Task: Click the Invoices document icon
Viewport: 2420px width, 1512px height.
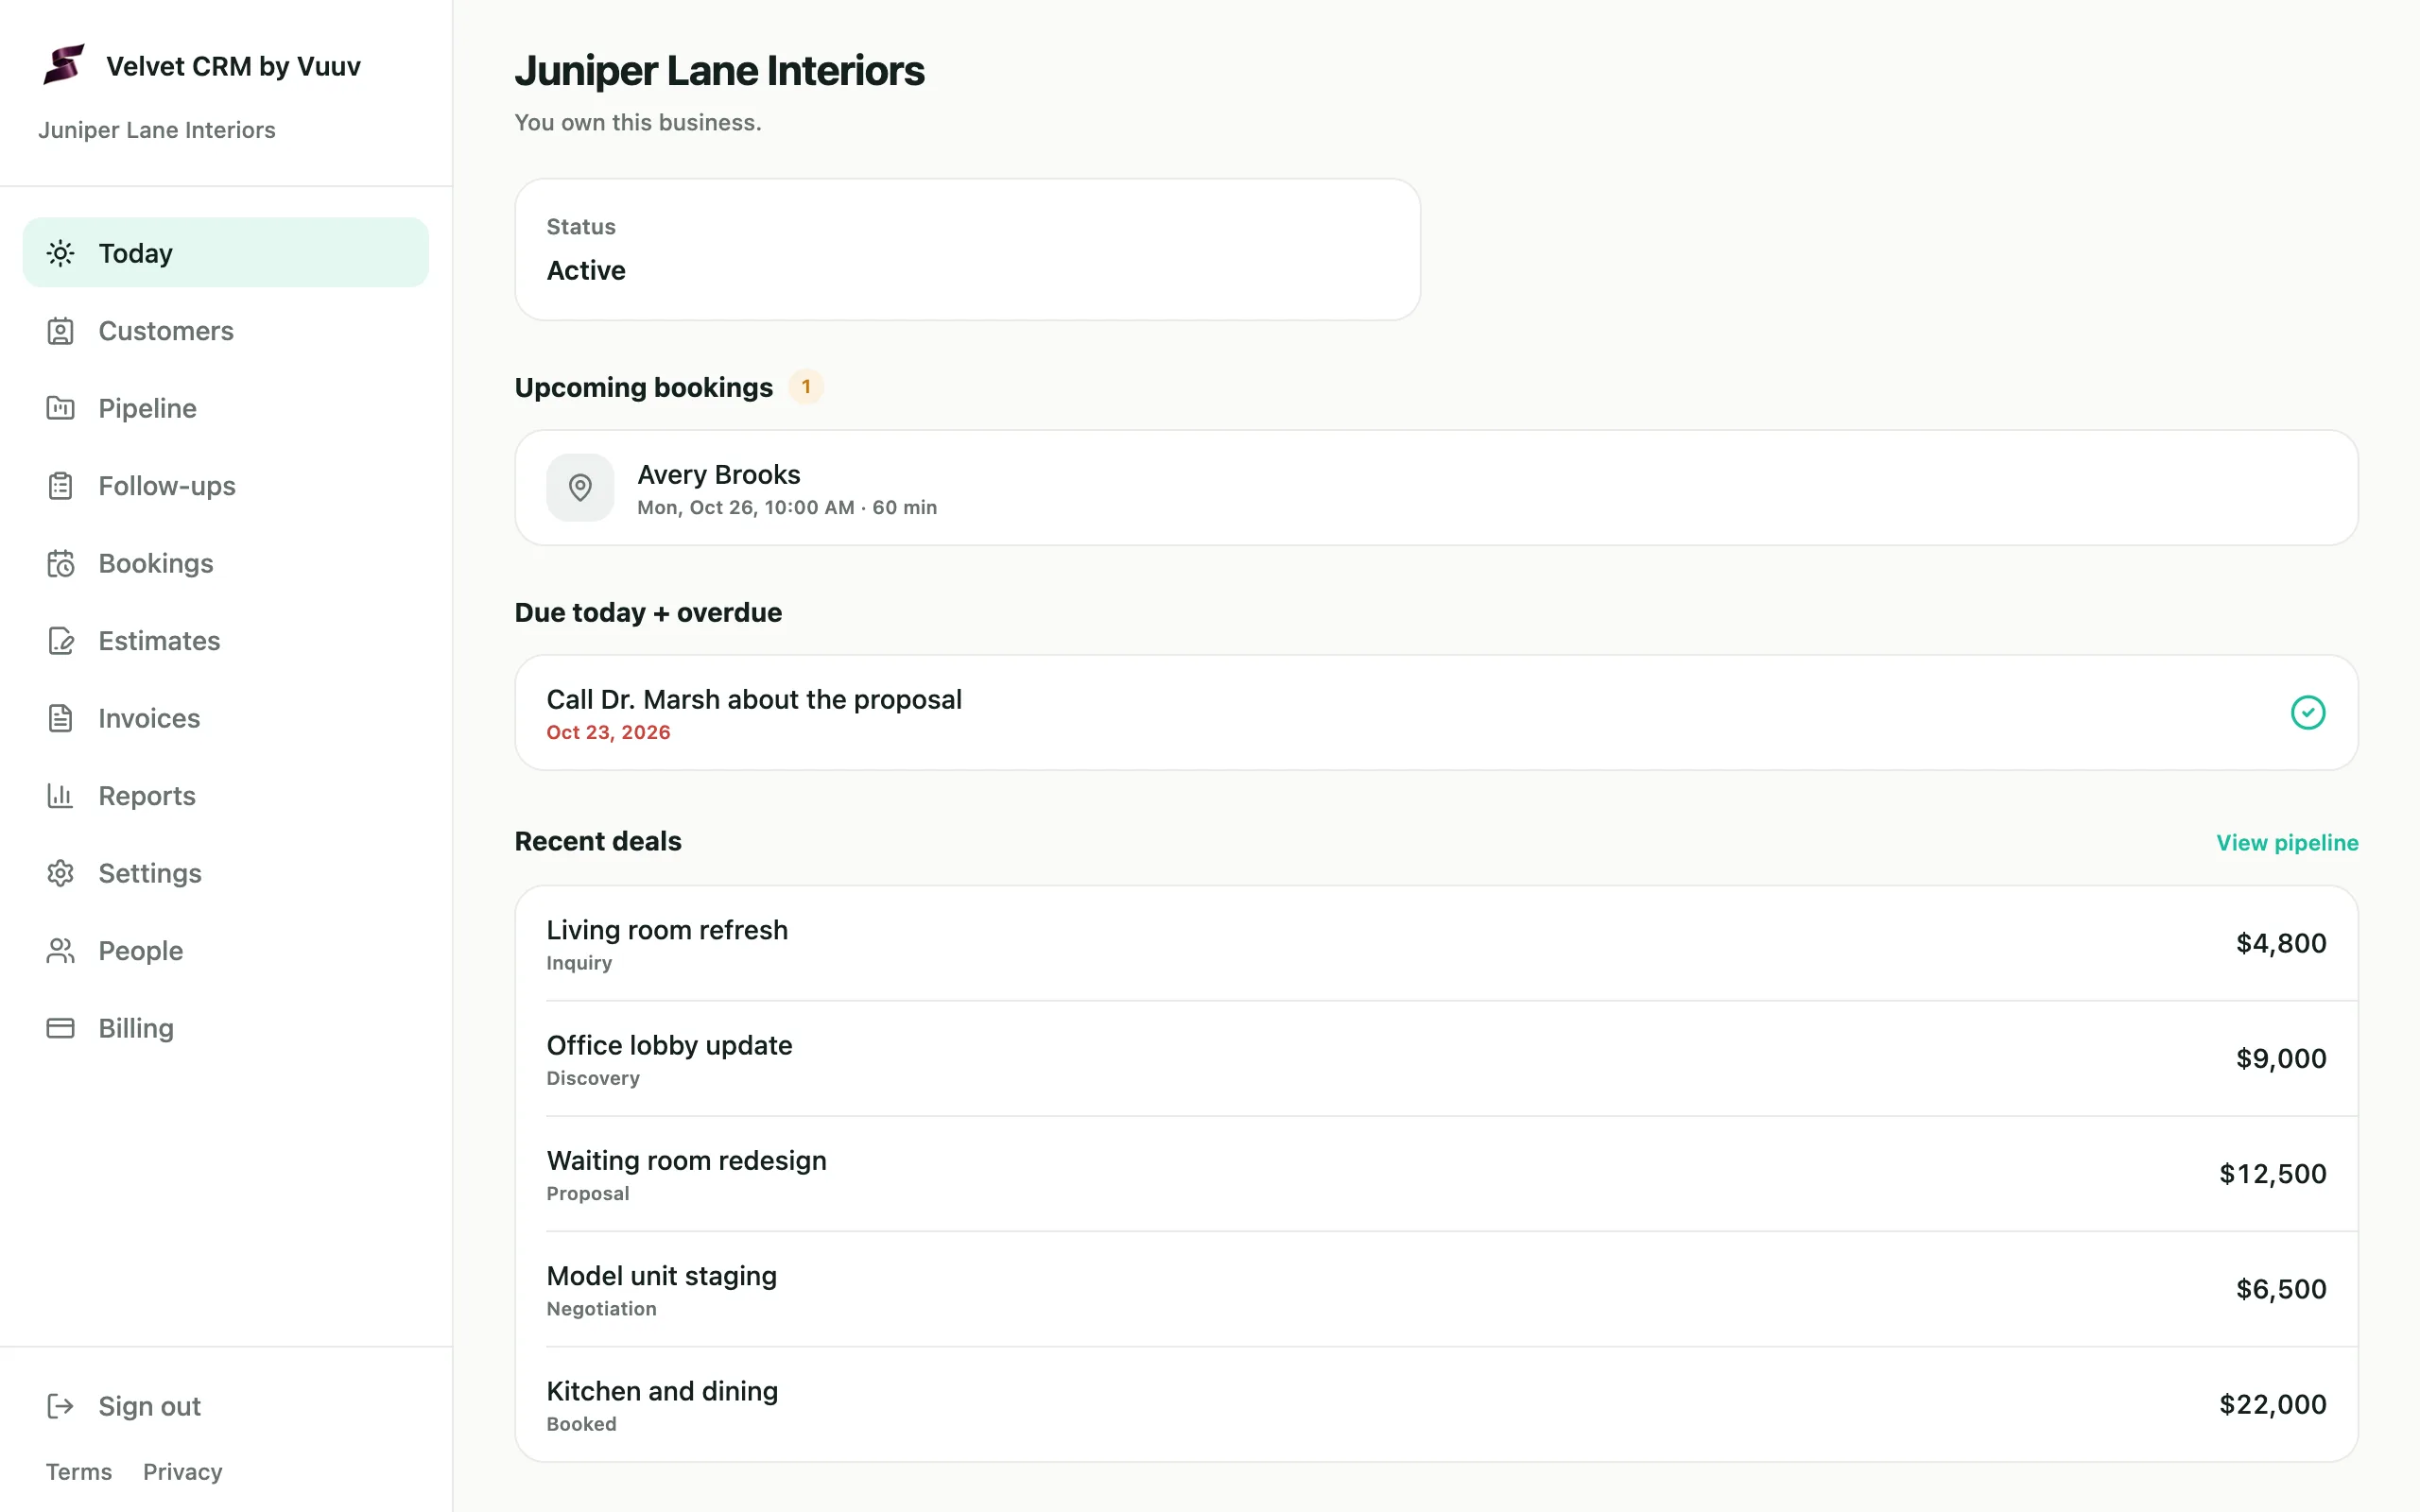Action: [61, 718]
